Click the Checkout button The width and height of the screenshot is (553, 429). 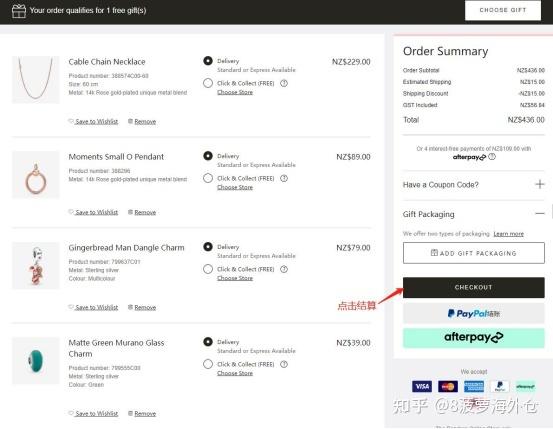[x=474, y=287]
